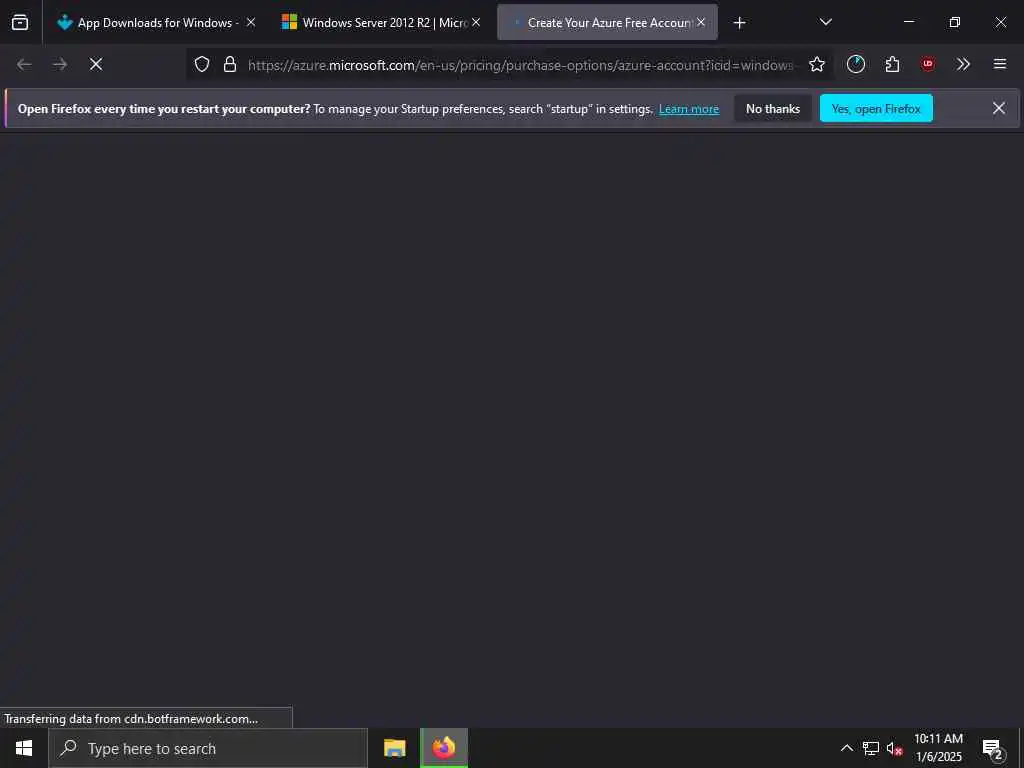Minimize the Firefox window
Viewport: 1024px width, 768px height.
pyautogui.click(x=908, y=22)
